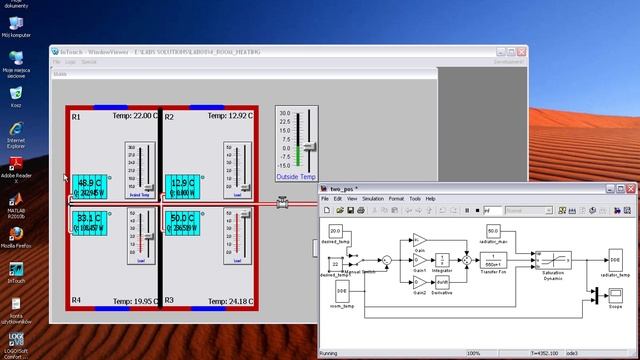This screenshot has width=640, height=360.
Task: Click the pipe valve icon in InTouch
Action: coord(282,202)
